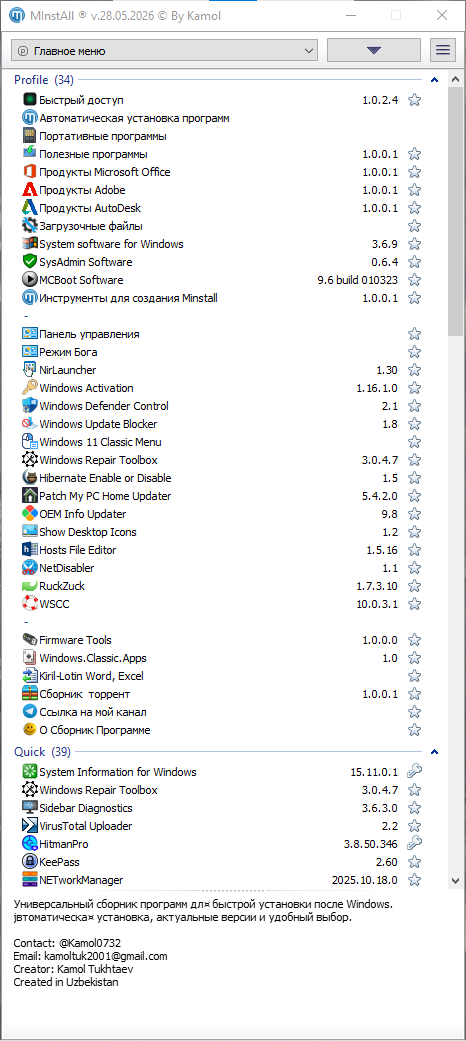Click the WSCC lifebuoy icon

pyautogui.click(x=30, y=603)
